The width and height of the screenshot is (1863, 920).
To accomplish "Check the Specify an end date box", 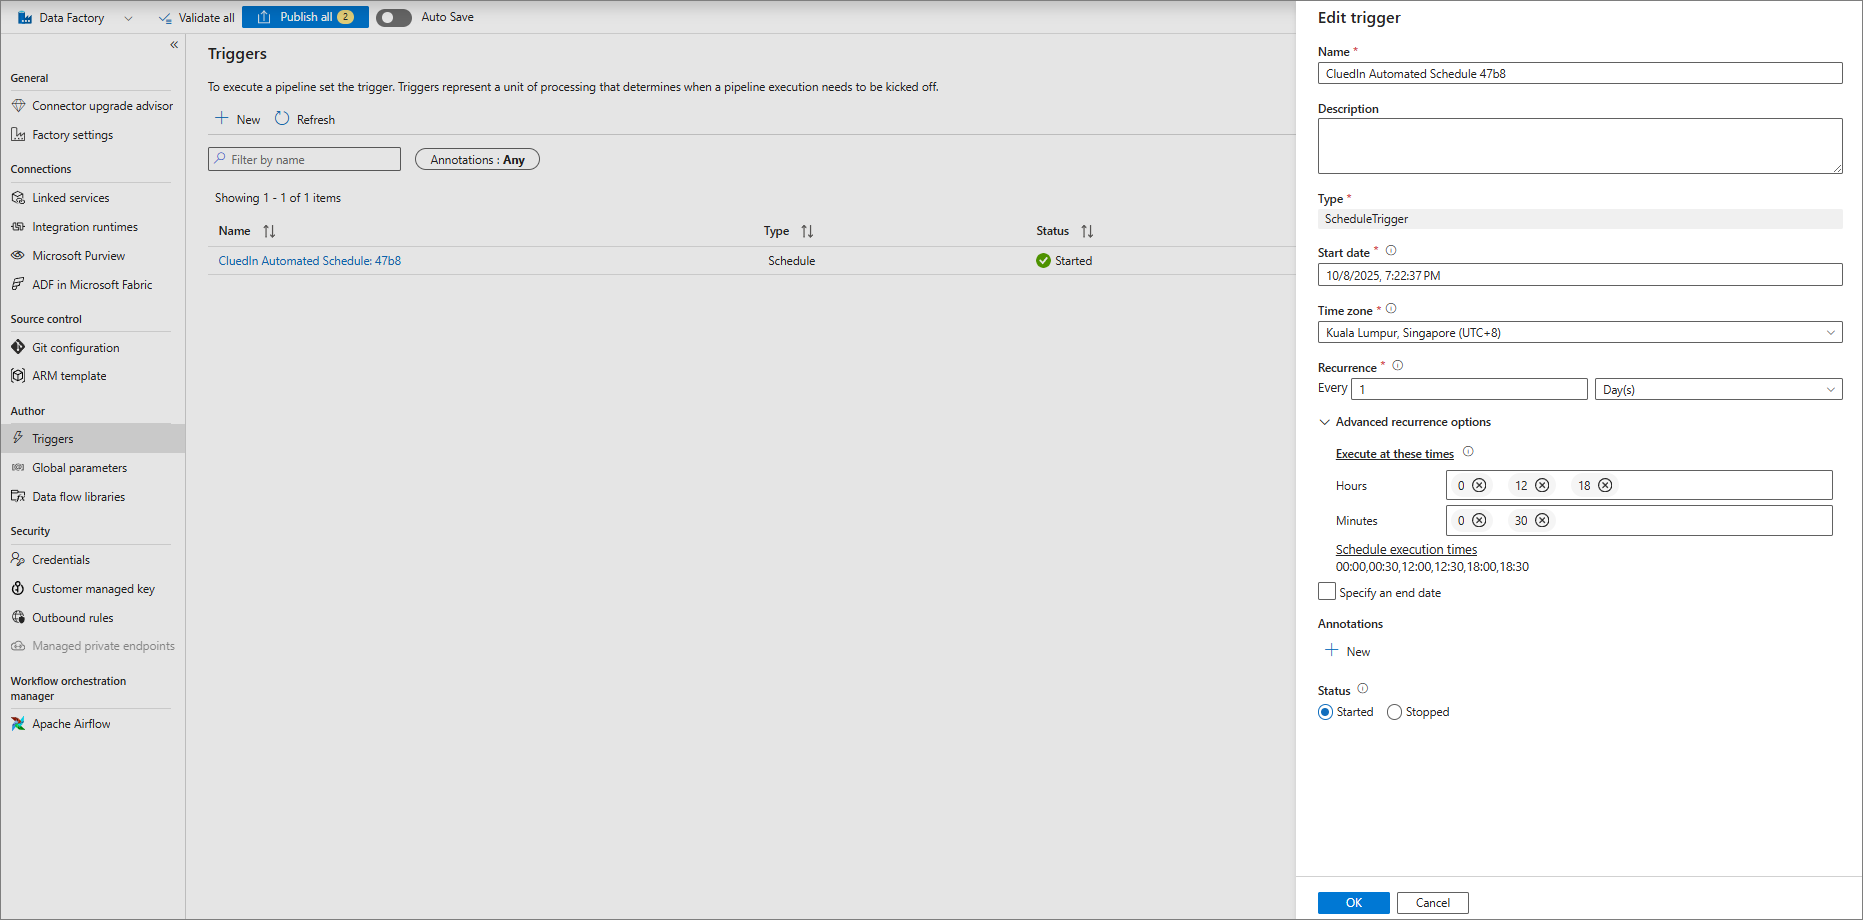I will [1327, 592].
